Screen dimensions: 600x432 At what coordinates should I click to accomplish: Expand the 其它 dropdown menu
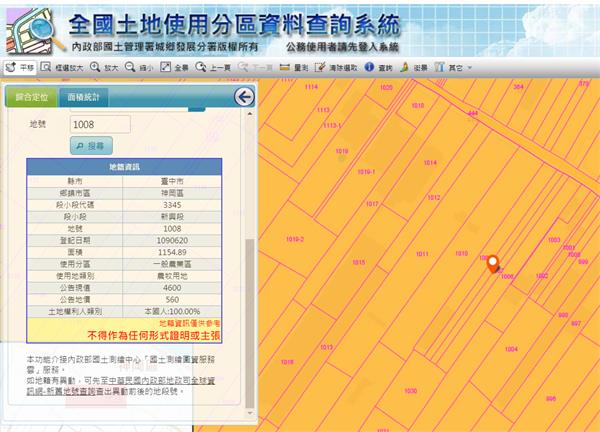coord(455,68)
